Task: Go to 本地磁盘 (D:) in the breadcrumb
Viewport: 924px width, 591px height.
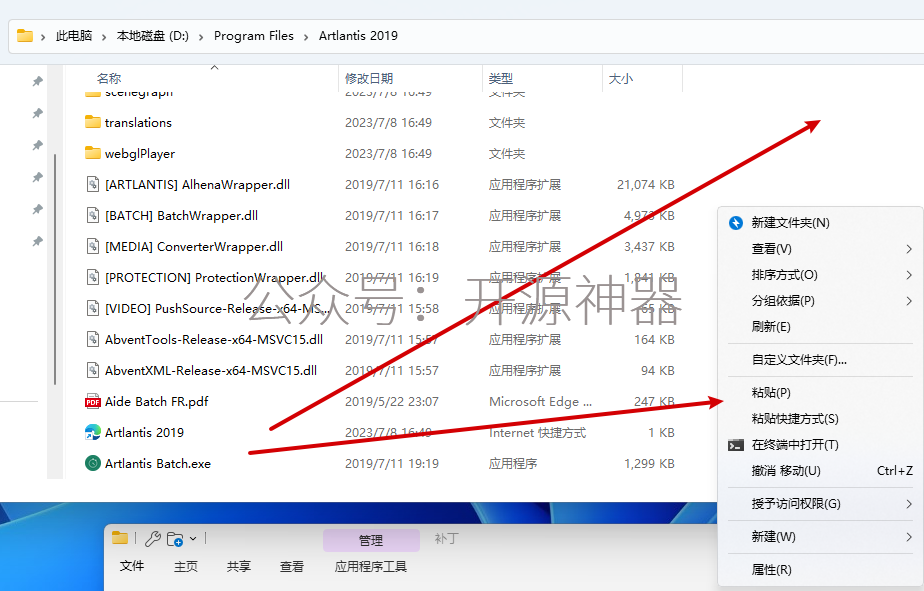Action: pos(153,36)
